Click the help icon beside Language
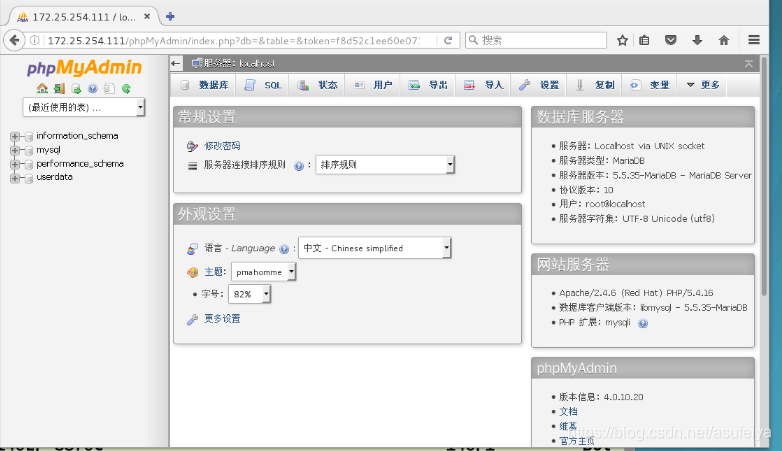The image size is (782, 451). point(284,249)
